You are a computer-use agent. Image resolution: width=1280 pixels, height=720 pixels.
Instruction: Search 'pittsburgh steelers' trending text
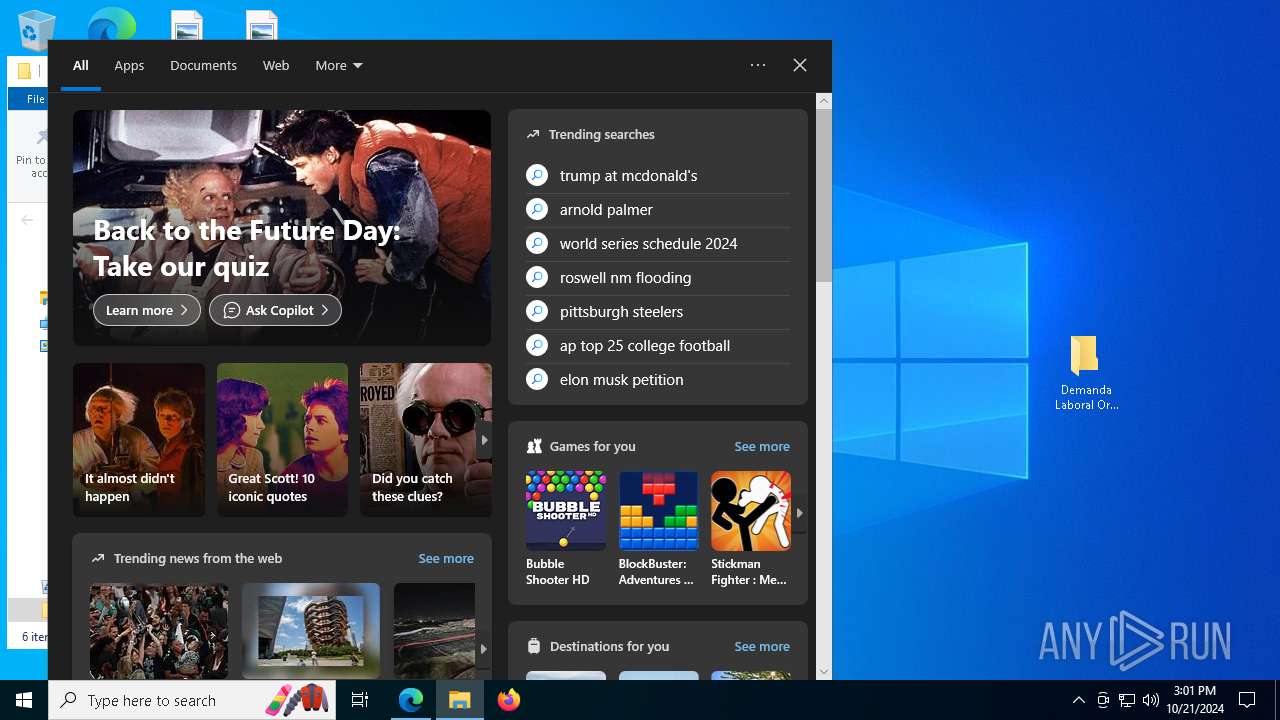click(x=622, y=311)
